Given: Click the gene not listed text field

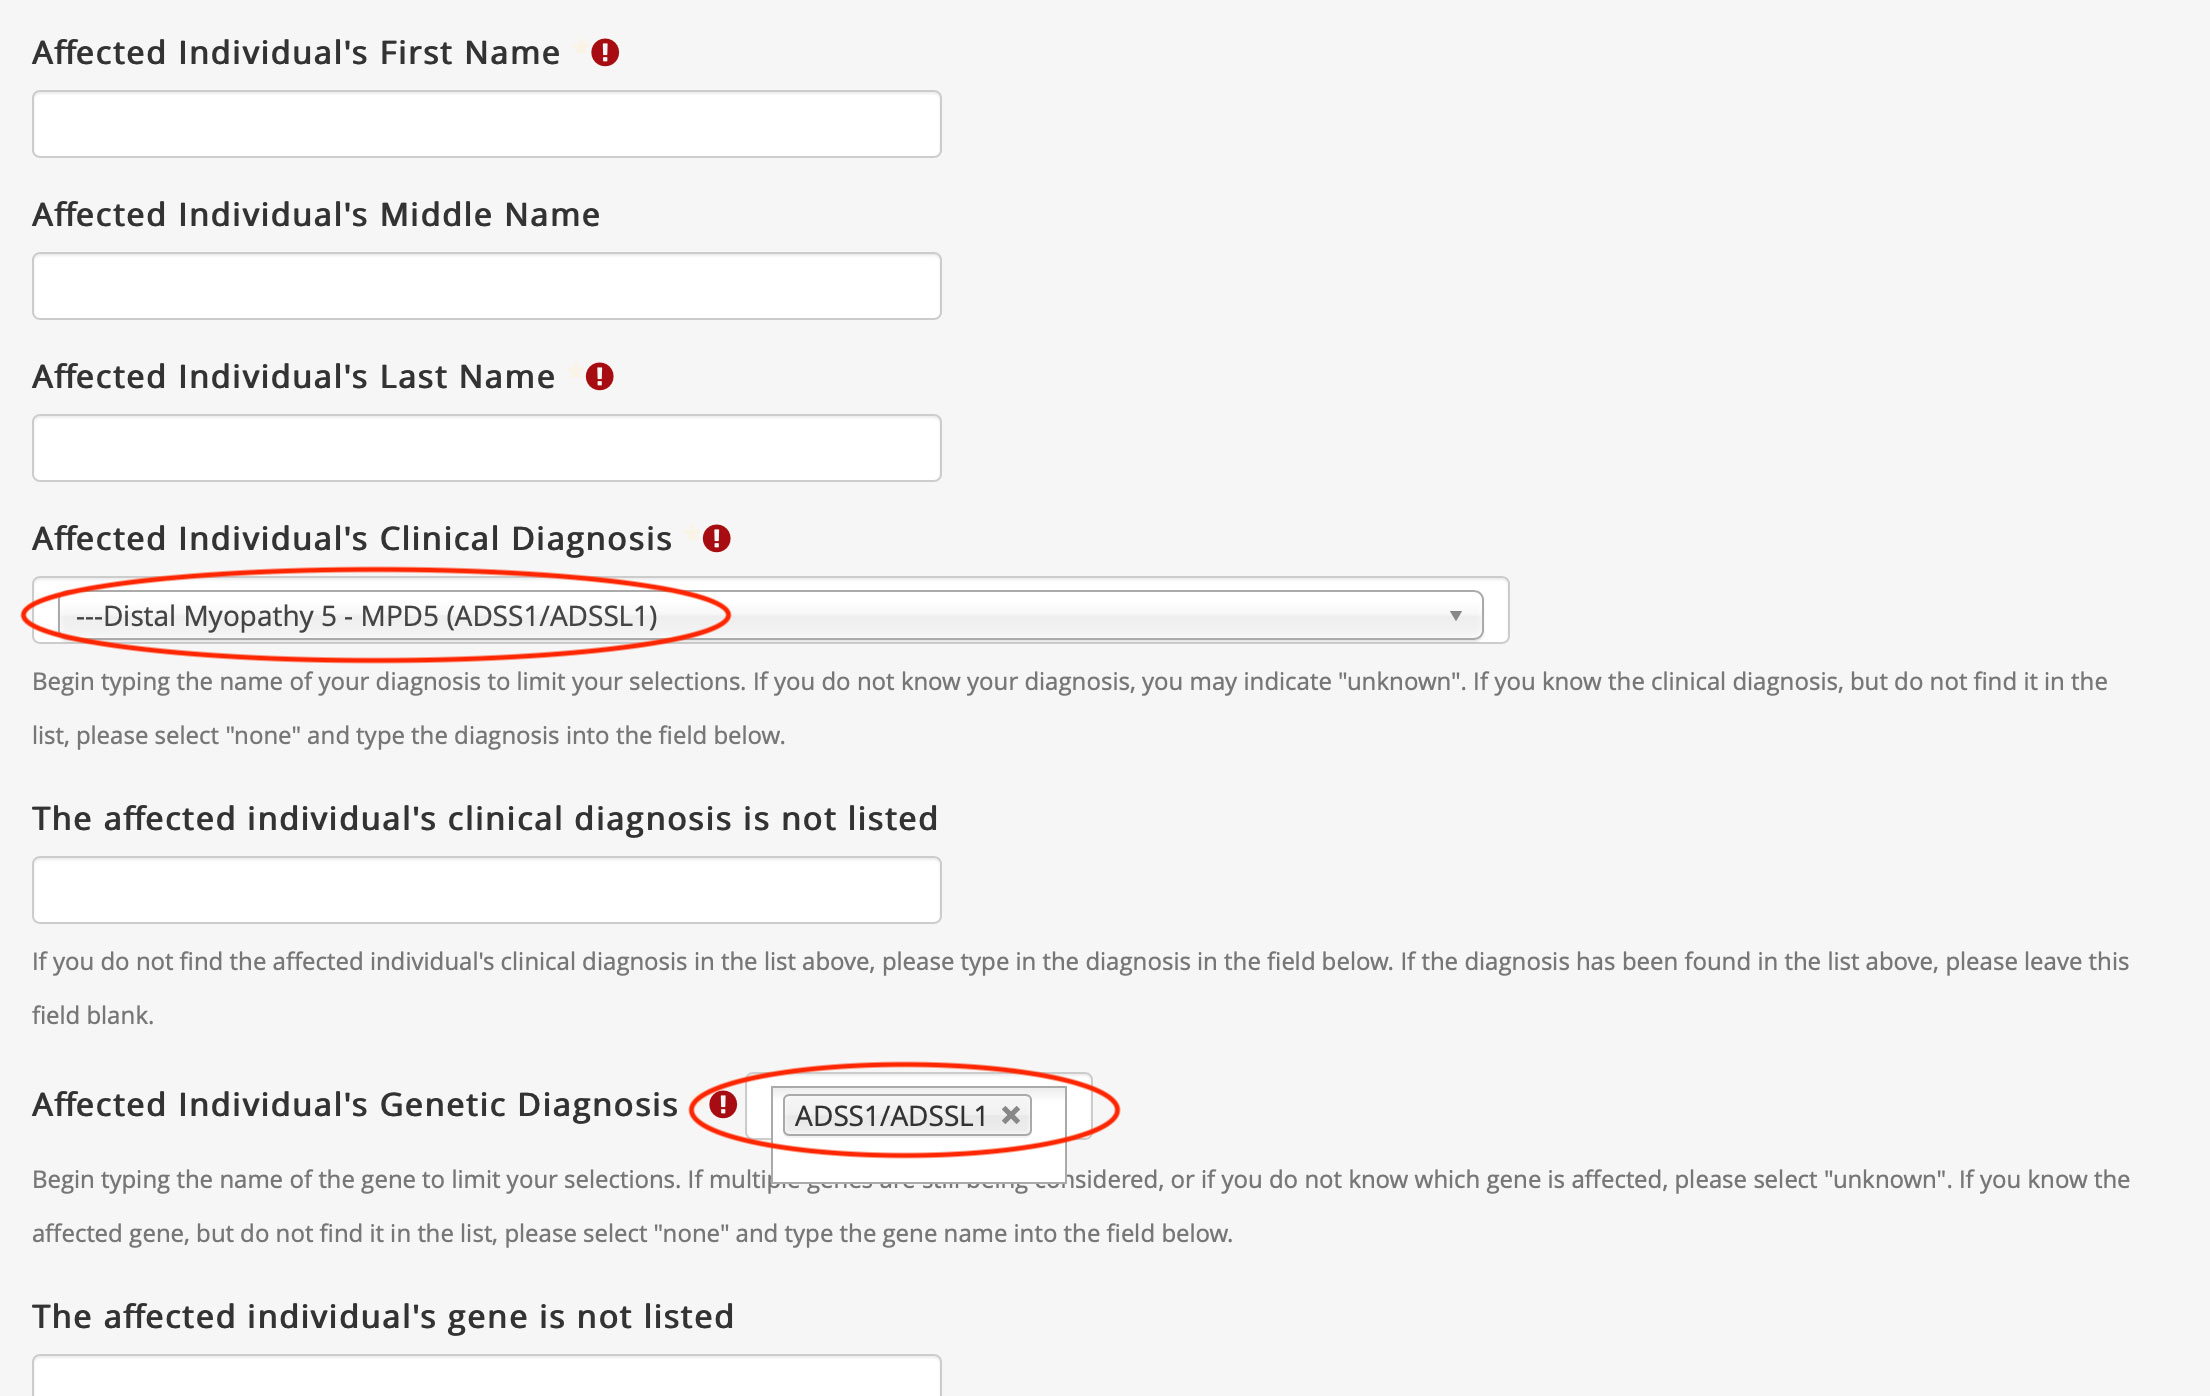Looking at the screenshot, I should click(x=486, y=1378).
